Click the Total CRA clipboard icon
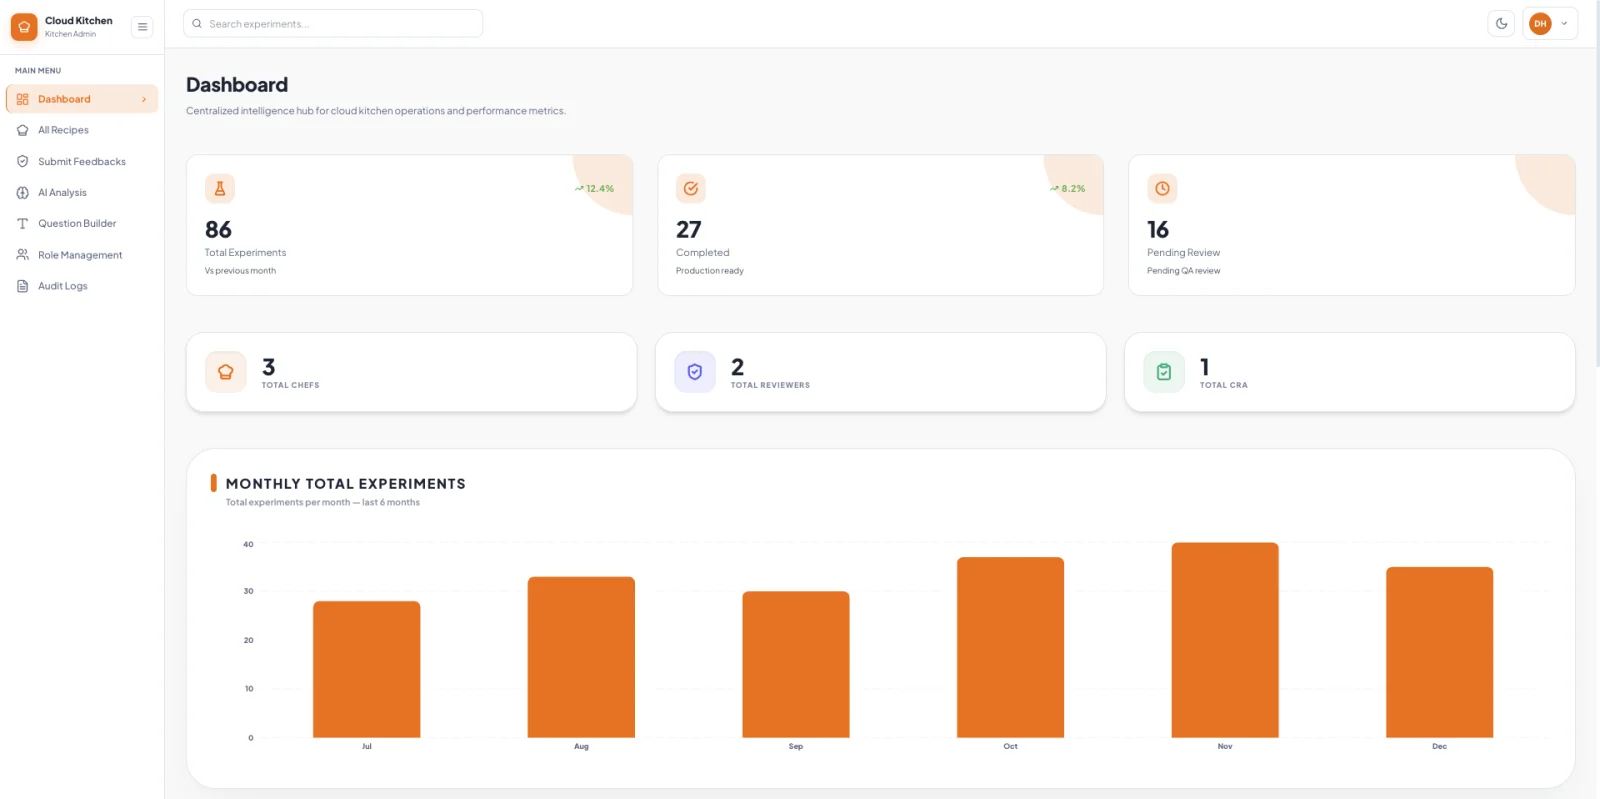 [1164, 372]
